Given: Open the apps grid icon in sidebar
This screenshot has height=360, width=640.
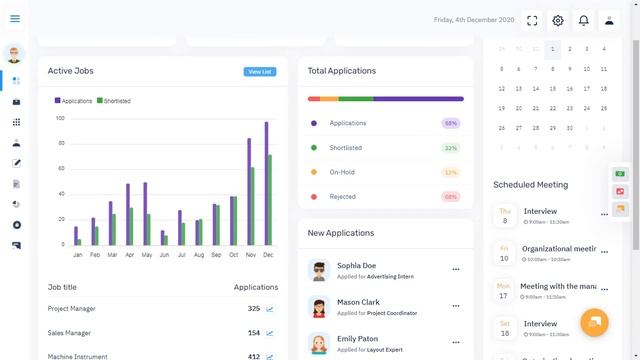Looking at the screenshot, I should pyautogui.click(x=16, y=122).
